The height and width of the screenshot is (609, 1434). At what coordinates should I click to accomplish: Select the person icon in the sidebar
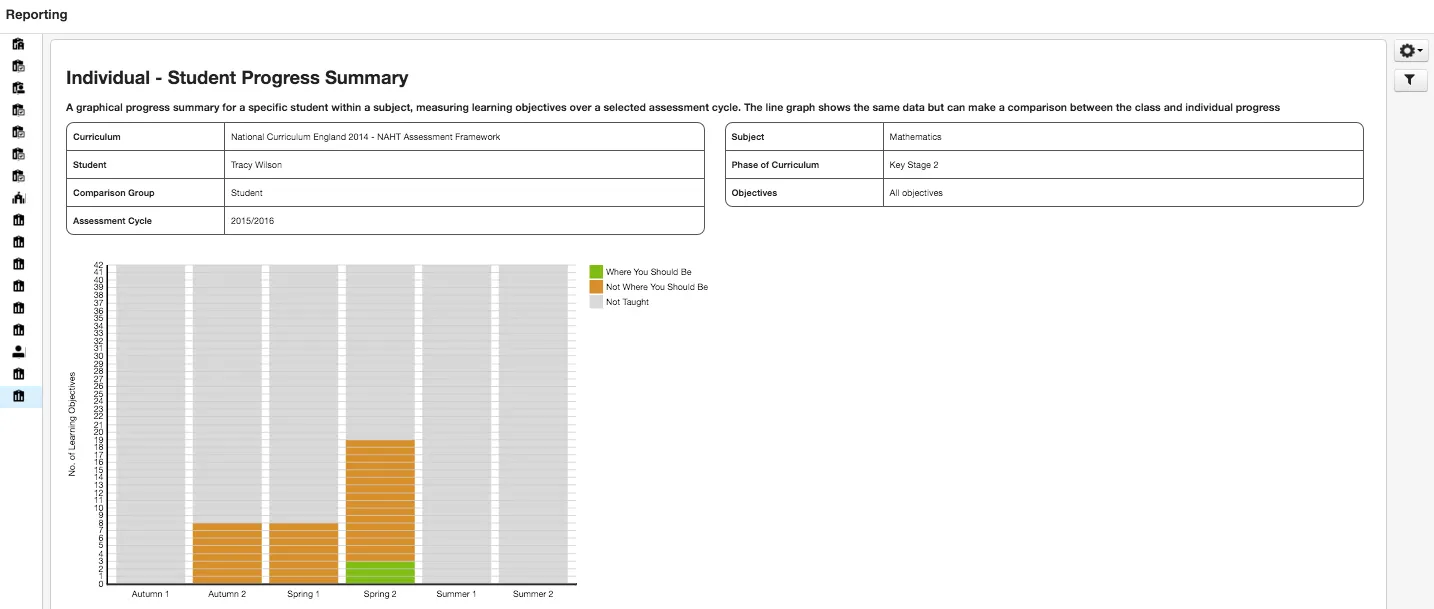[x=18, y=352]
